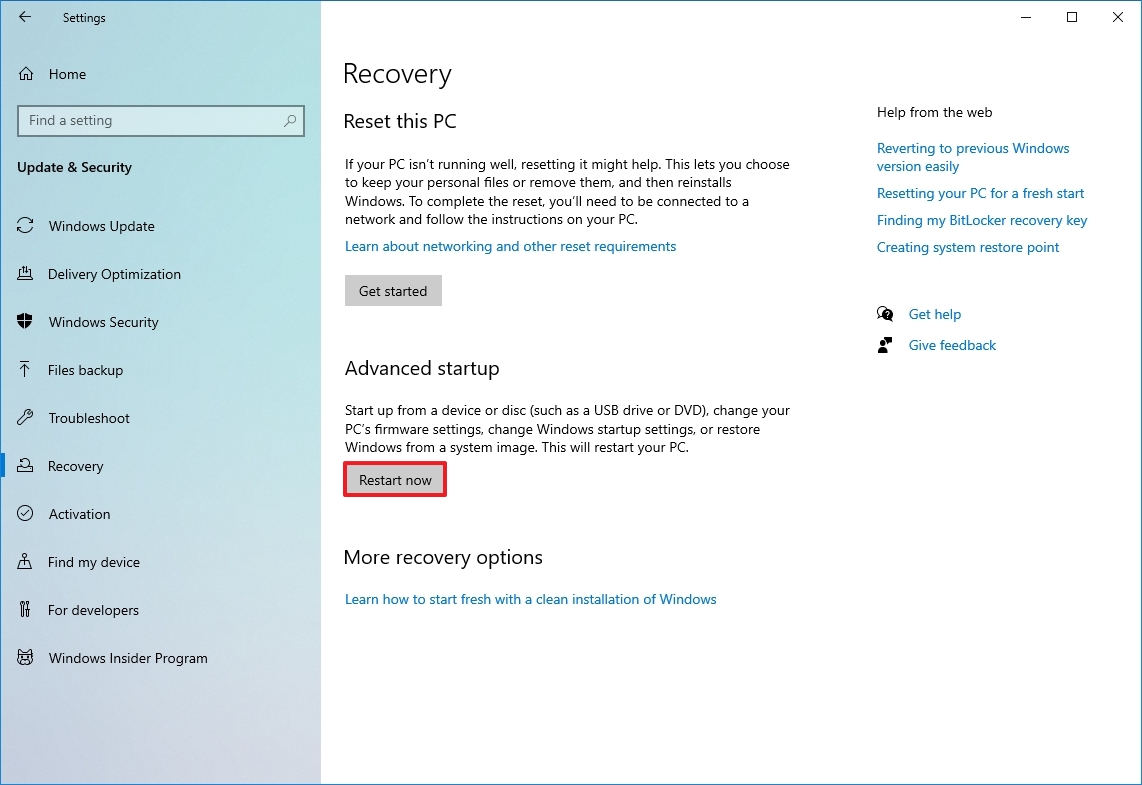Click the Advanced startup heading
The height and width of the screenshot is (785, 1142).
422,368
